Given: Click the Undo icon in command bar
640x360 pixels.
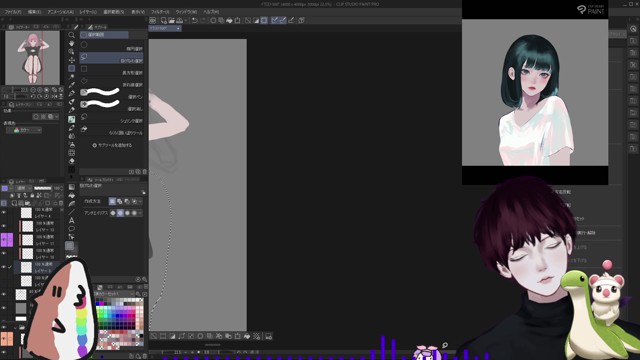Looking at the screenshot, I should tap(195, 20).
